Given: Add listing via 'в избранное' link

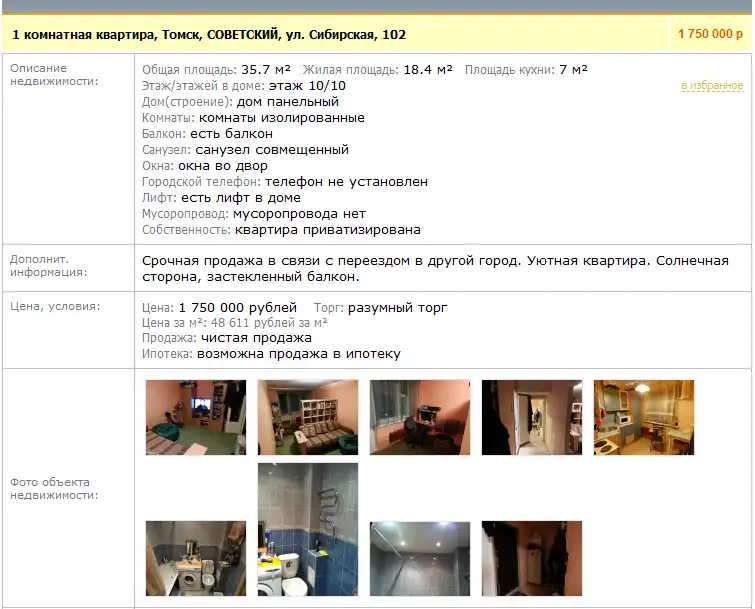Looking at the screenshot, I should (711, 86).
